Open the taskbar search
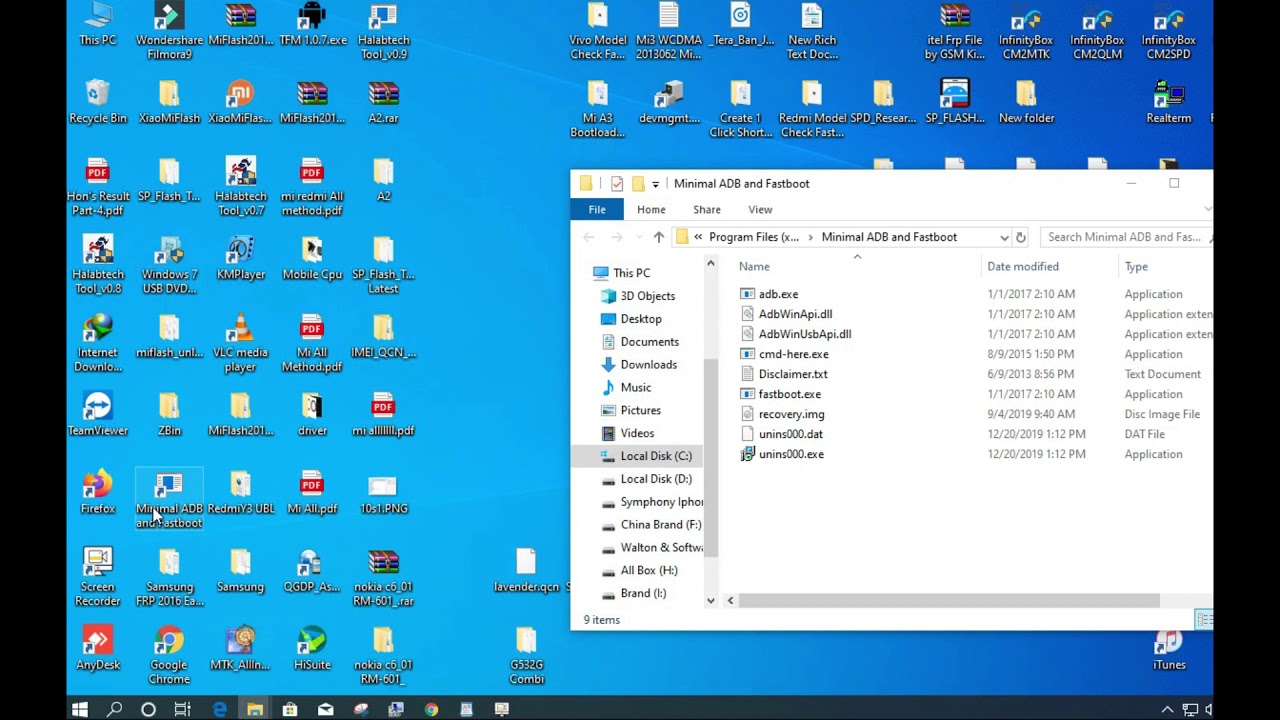The height and width of the screenshot is (720, 1280). (x=115, y=709)
